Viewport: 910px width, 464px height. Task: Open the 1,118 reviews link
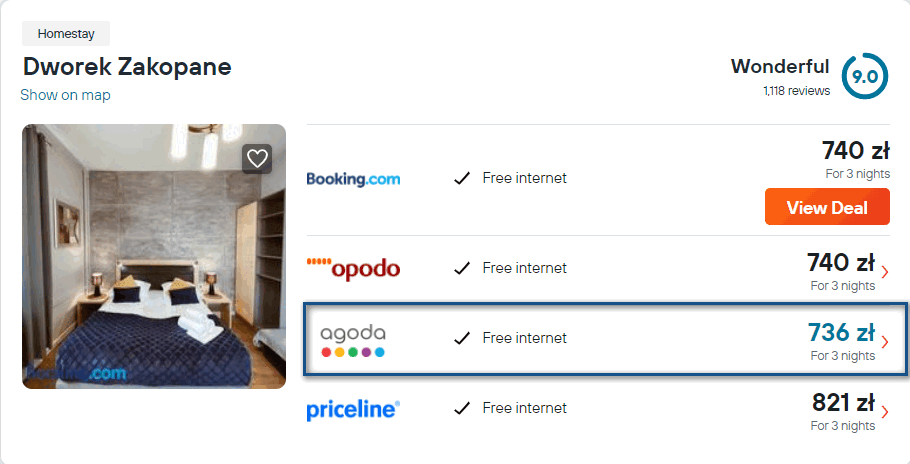(x=796, y=91)
